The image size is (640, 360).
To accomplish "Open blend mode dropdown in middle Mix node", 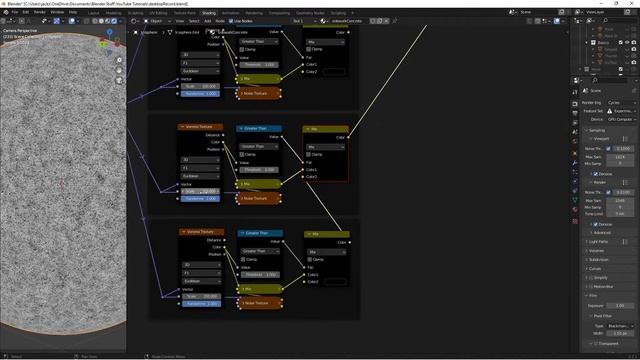I will (325, 147).
